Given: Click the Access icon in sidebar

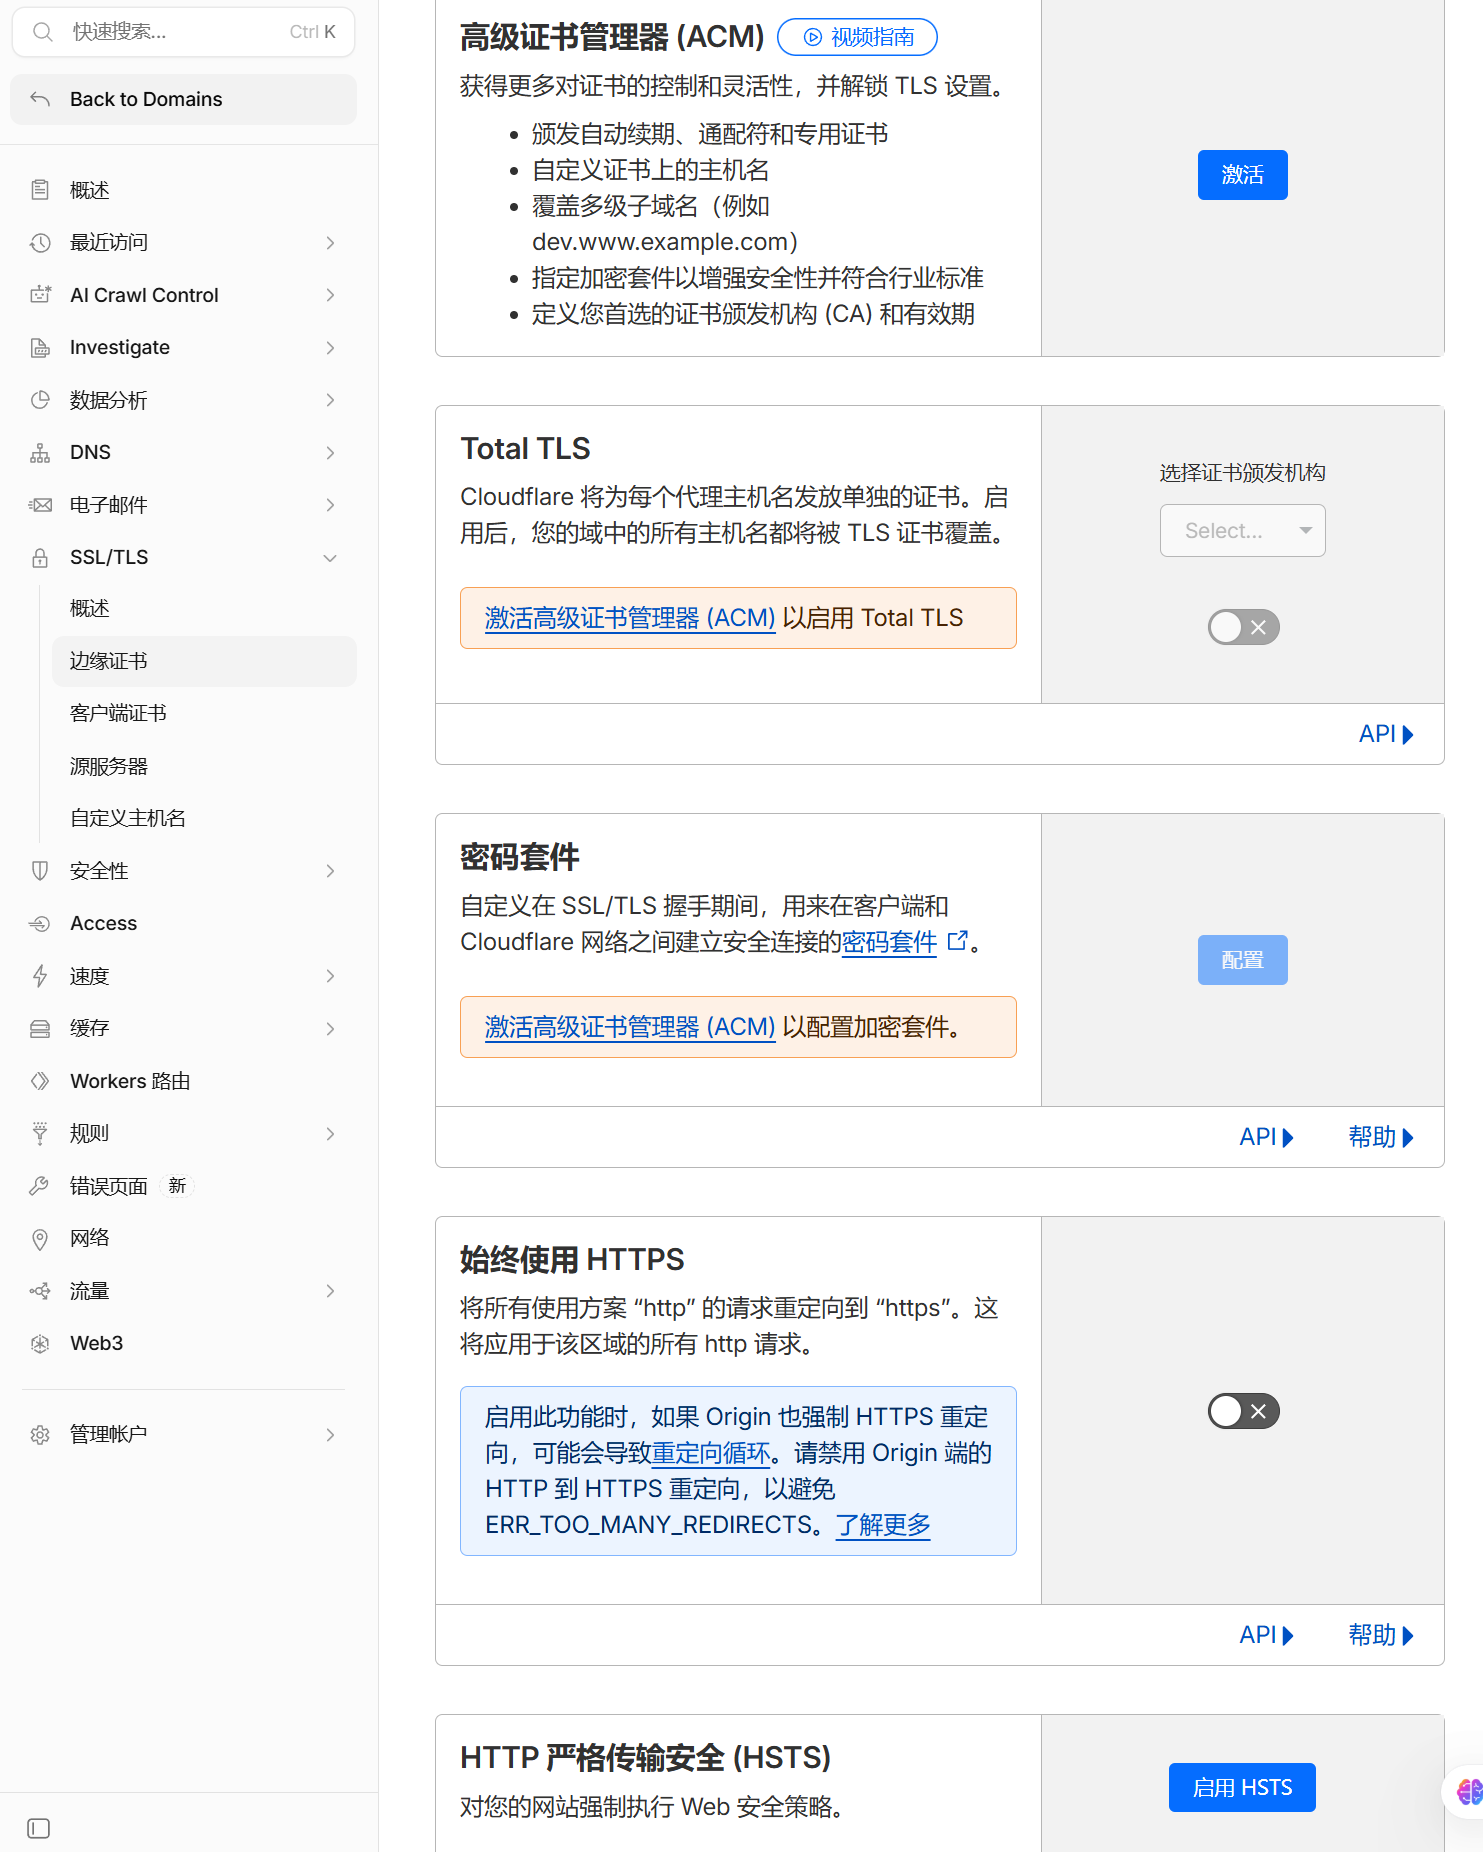Looking at the screenshot, I should (40, 923).
